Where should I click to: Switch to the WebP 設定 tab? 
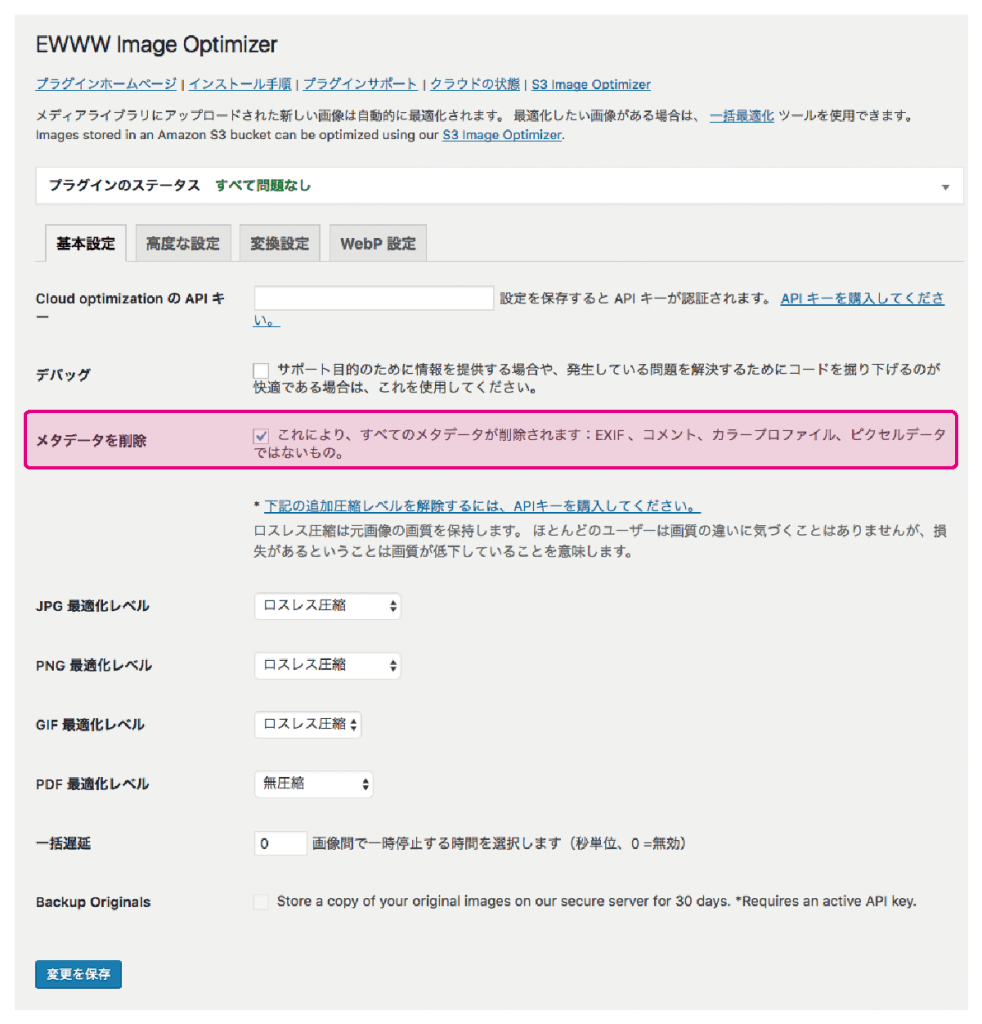(x=378, y=244)
